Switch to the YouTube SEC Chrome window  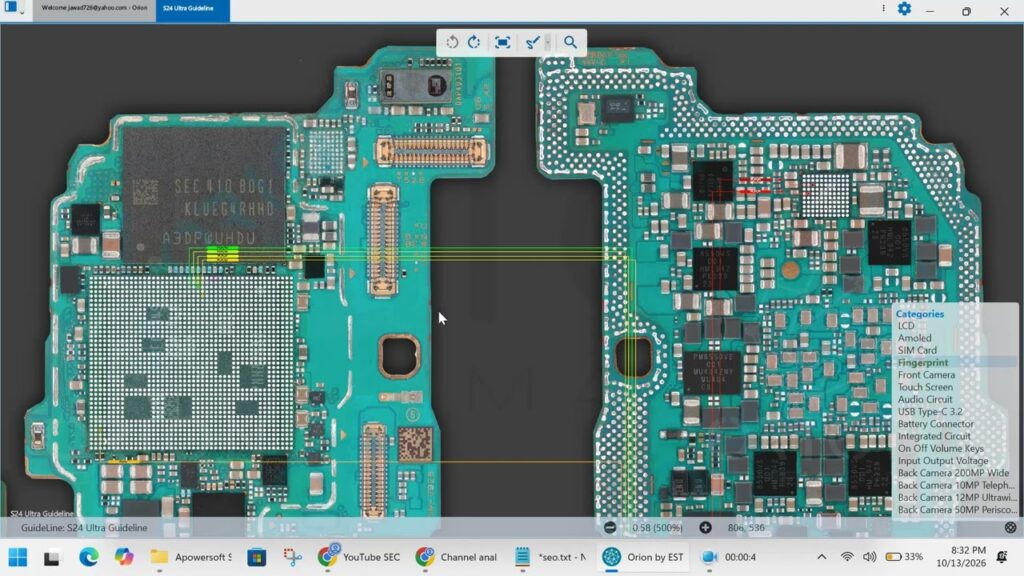click(359, 557)
